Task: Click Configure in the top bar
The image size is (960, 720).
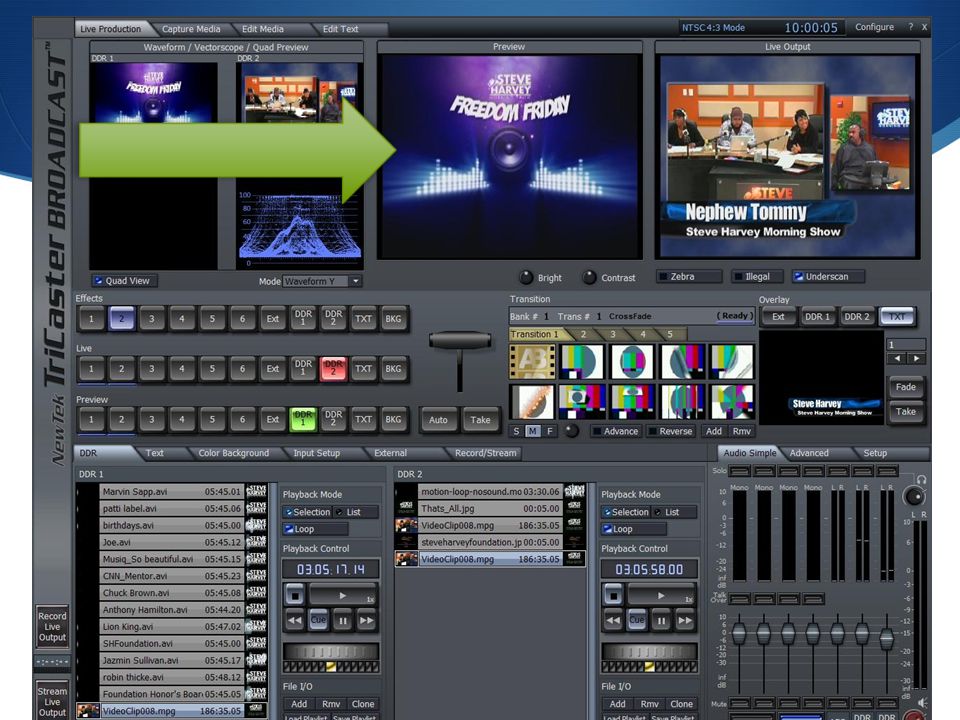Action: point(874,27)
